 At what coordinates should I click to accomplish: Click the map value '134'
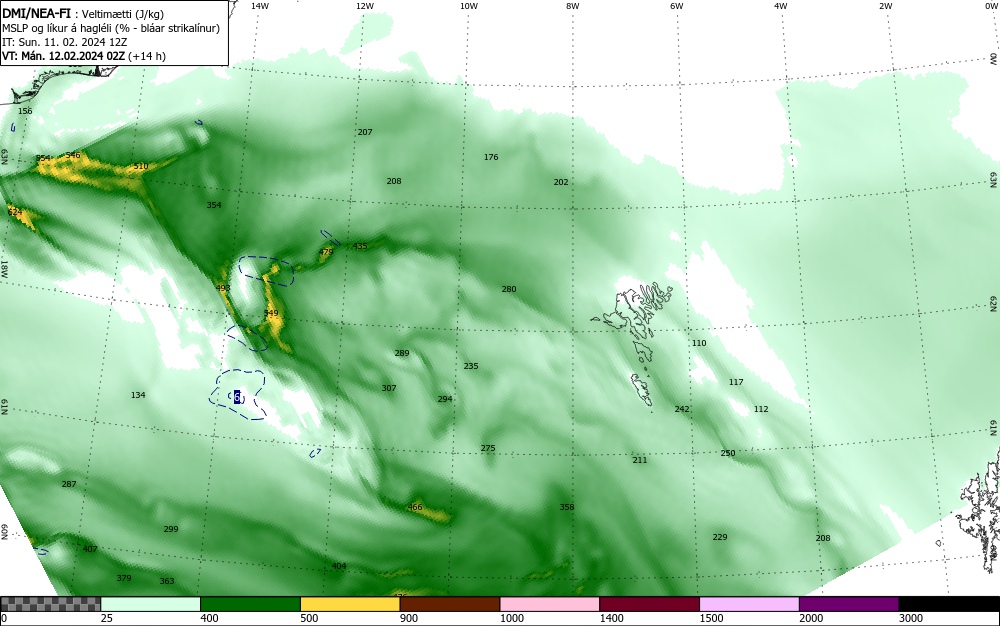tap(138, 395)
